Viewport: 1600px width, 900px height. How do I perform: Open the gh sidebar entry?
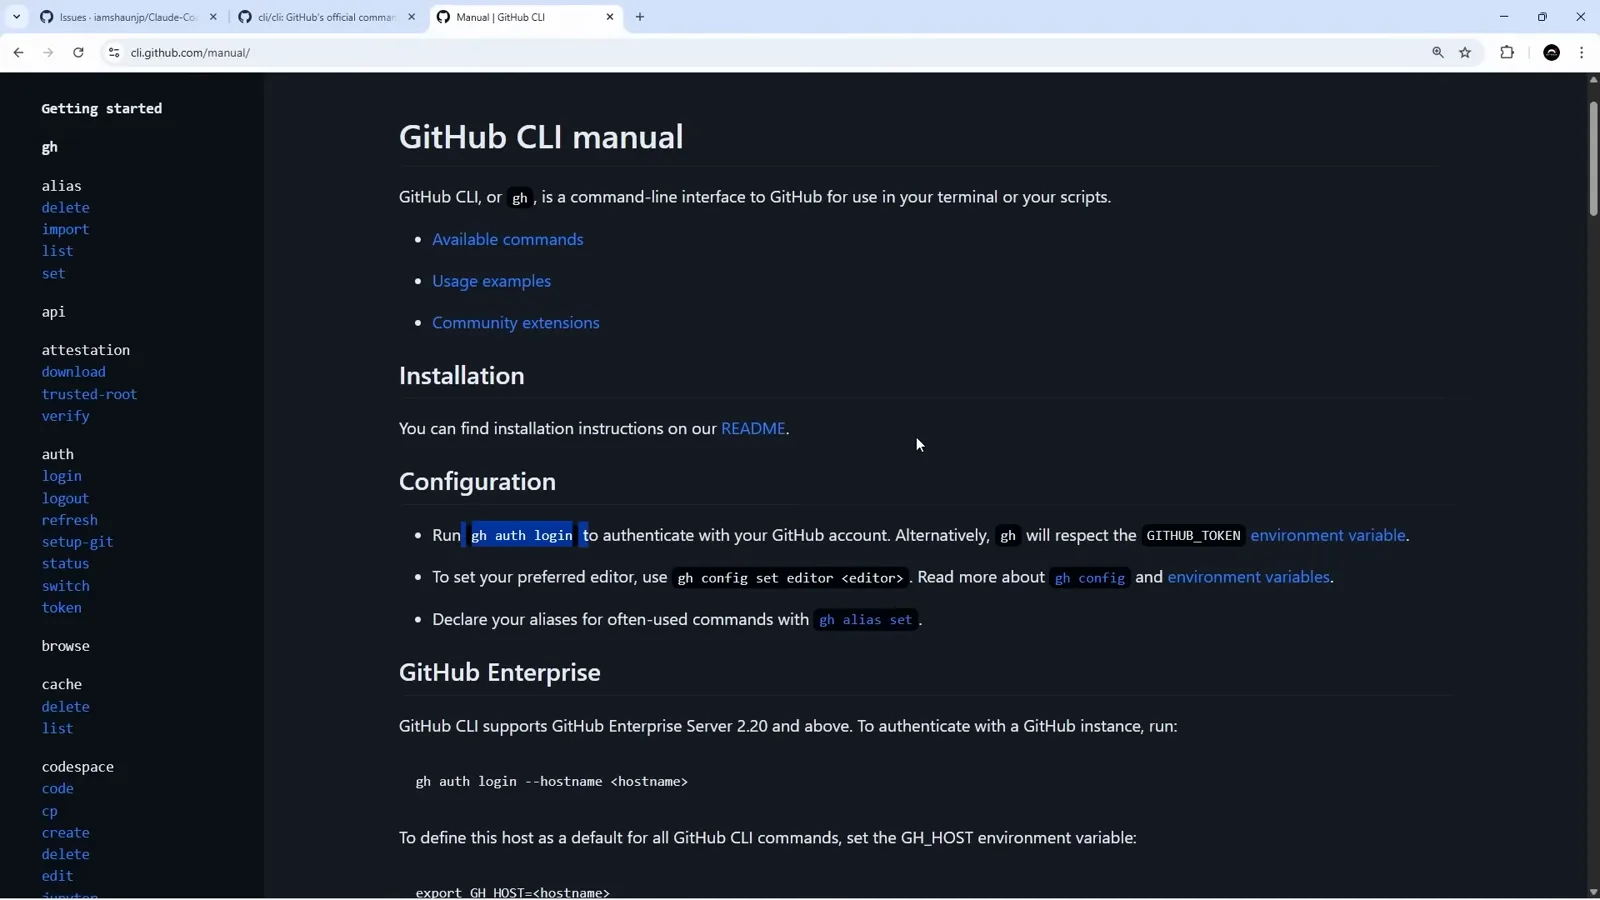pyautogui.click(x=49, y=147)
